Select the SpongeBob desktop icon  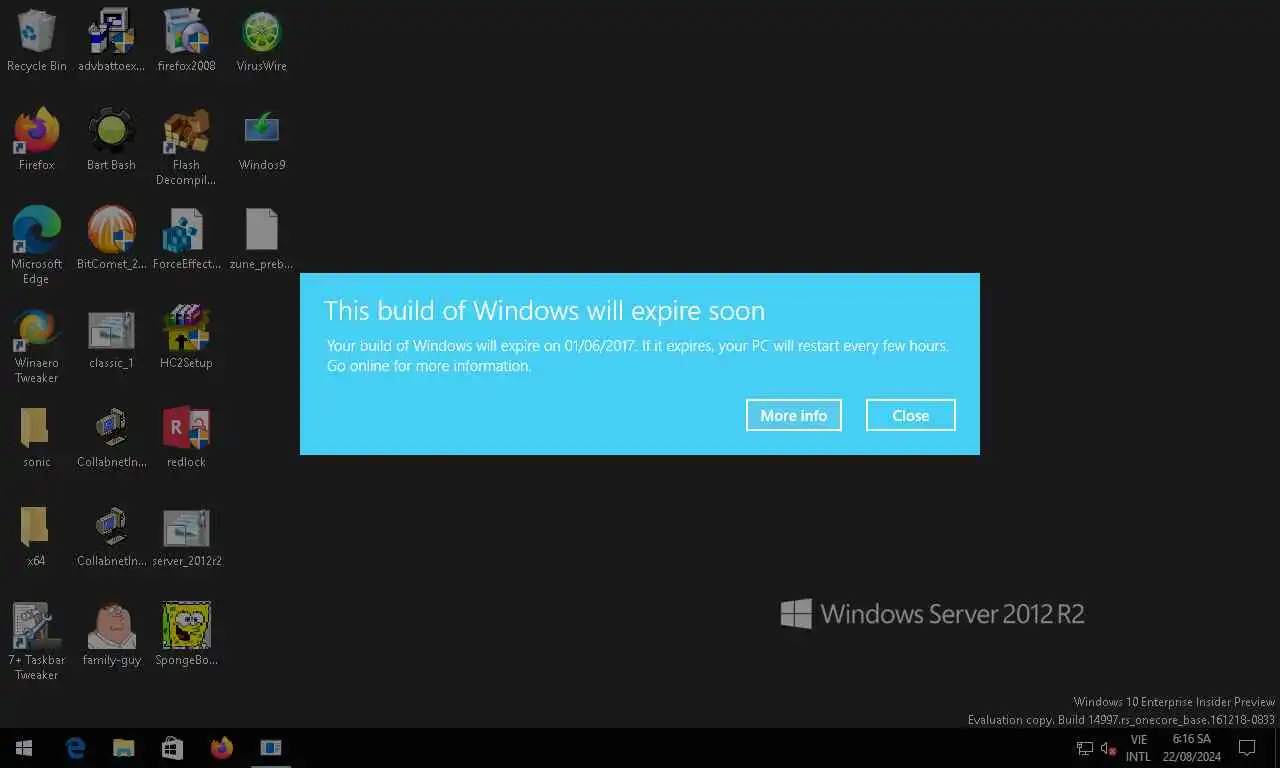(186, 634)
